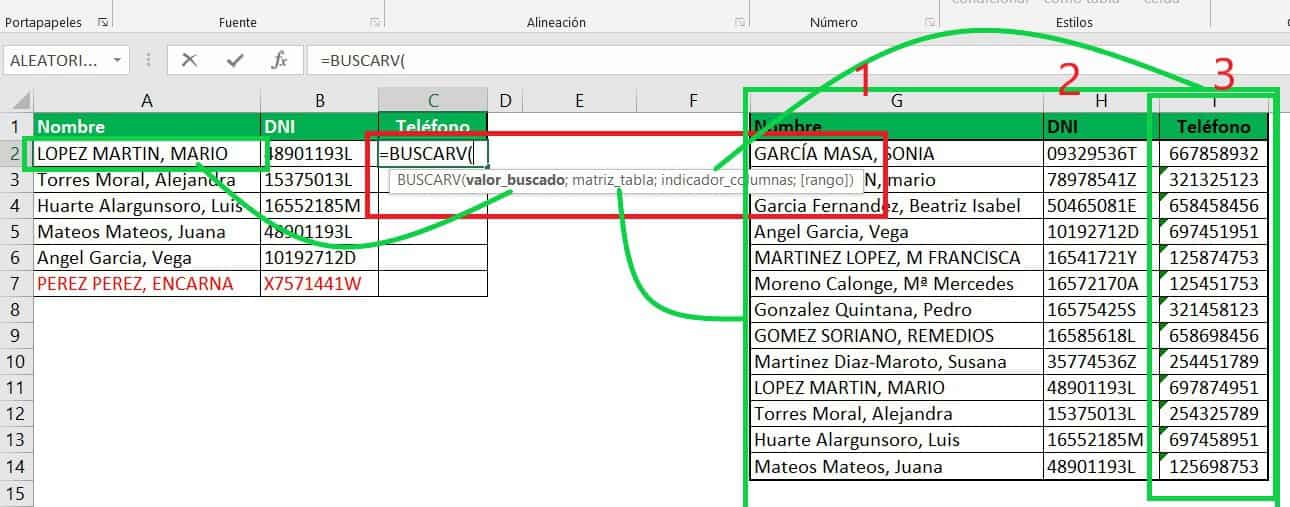Select cell G11 LOPEZ MARTIN, MARIO
Image resolution: width=1290 pixels, height=507 pixels.
point(896,387)
